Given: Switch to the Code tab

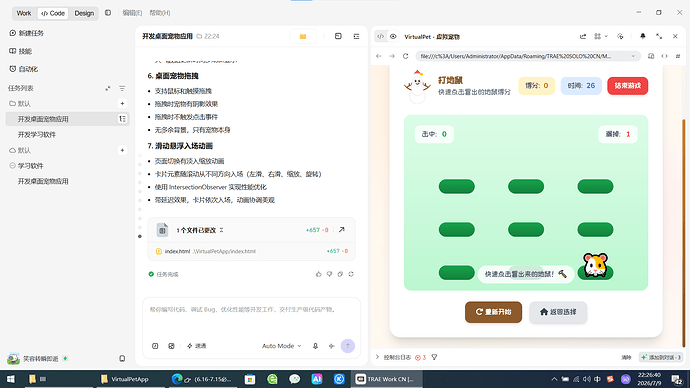Looking at the screenshot, I should point(53,13).
